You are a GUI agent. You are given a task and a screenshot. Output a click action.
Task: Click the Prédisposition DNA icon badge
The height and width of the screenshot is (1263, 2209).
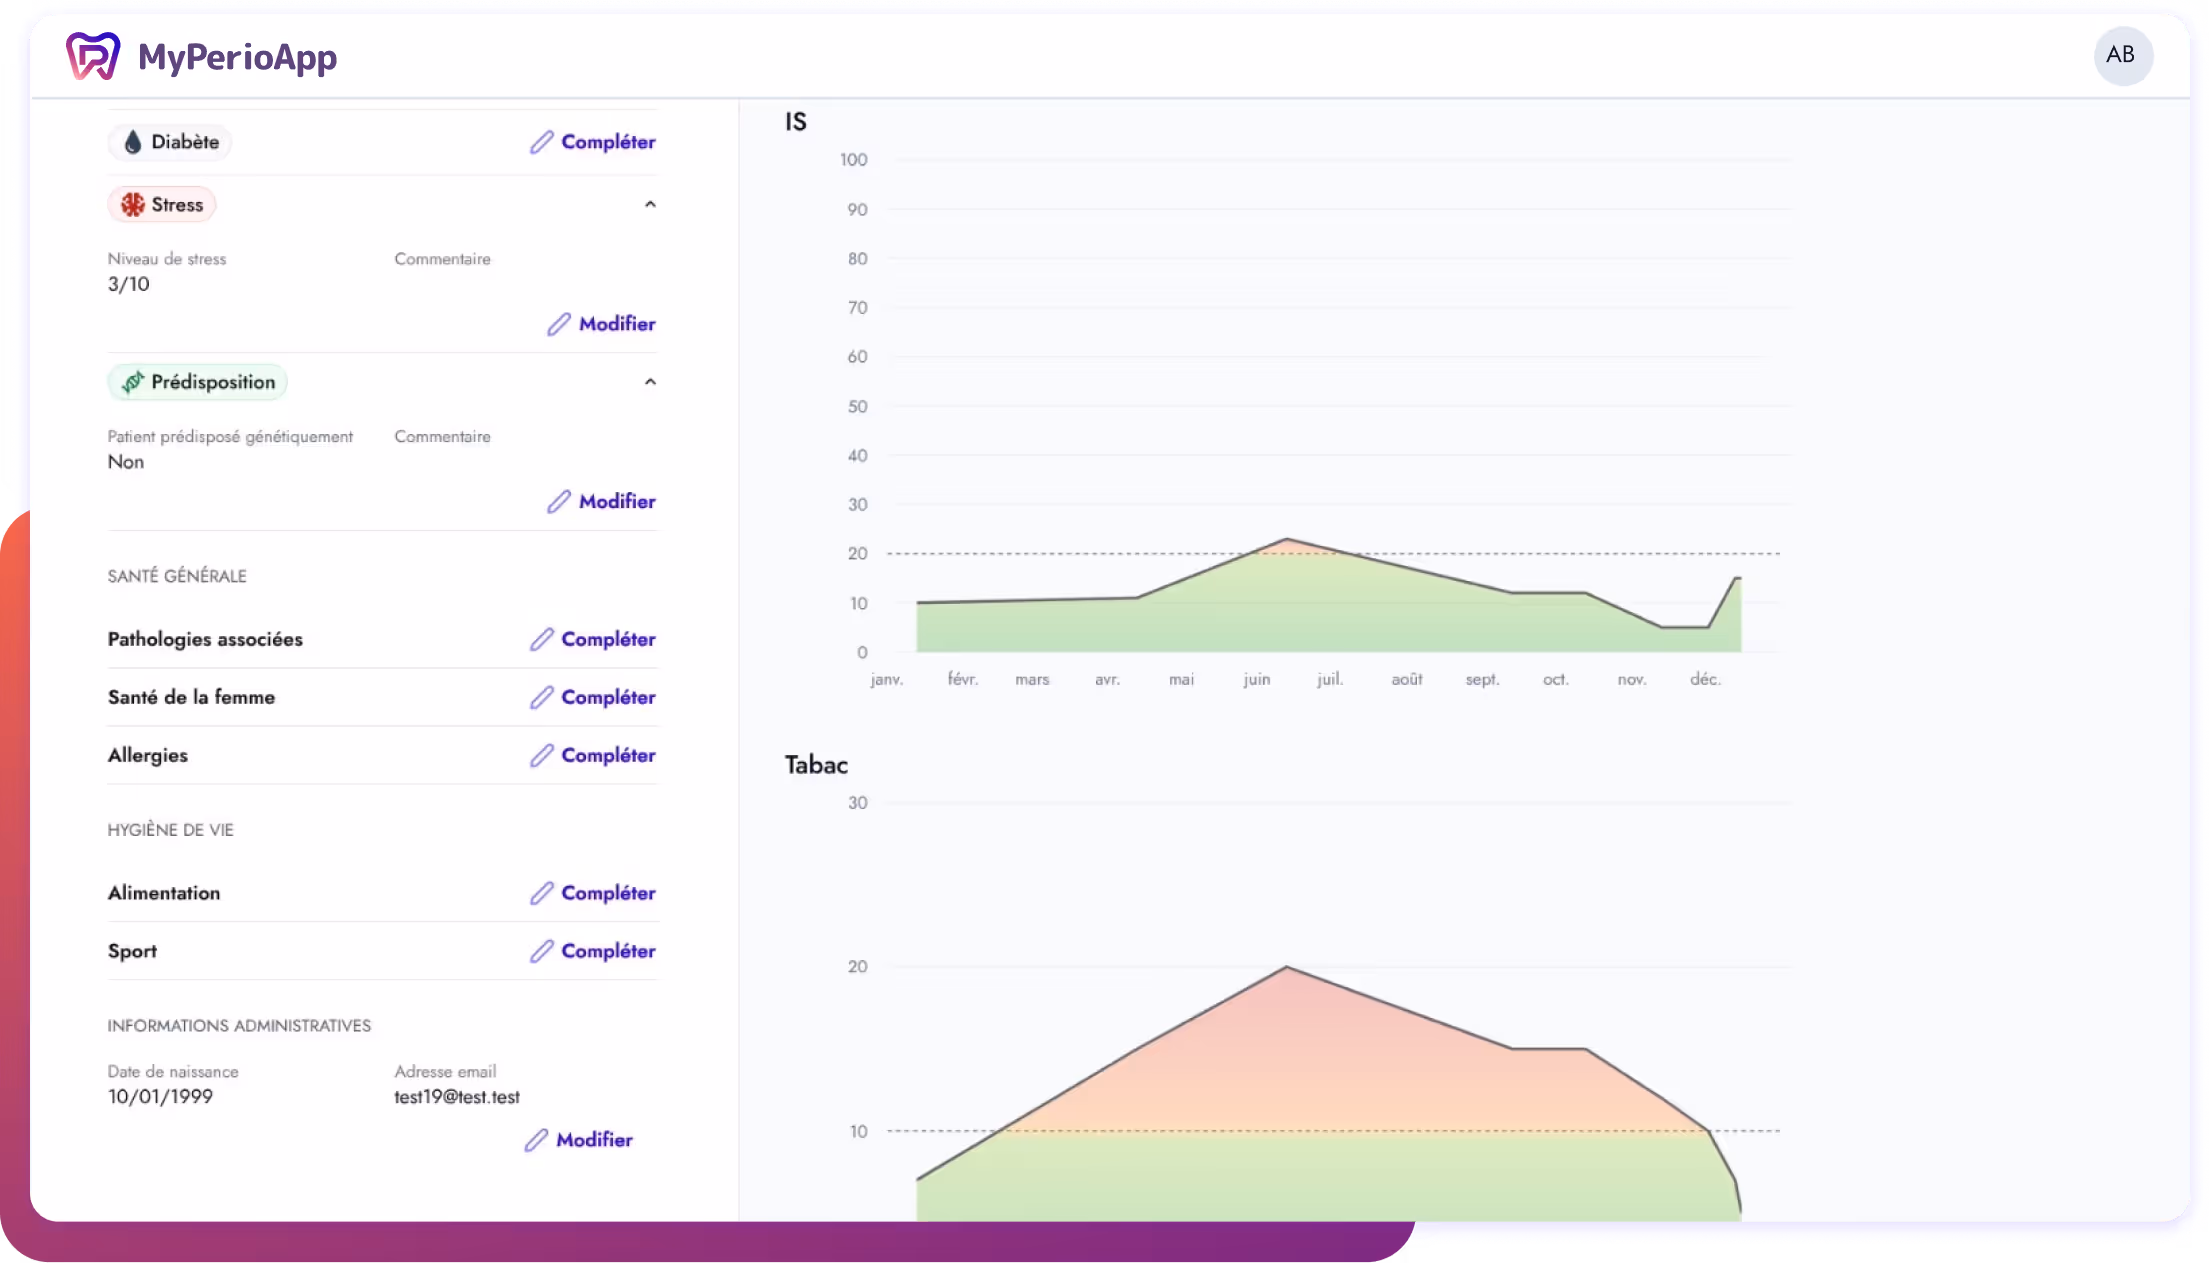click(133, 382)
